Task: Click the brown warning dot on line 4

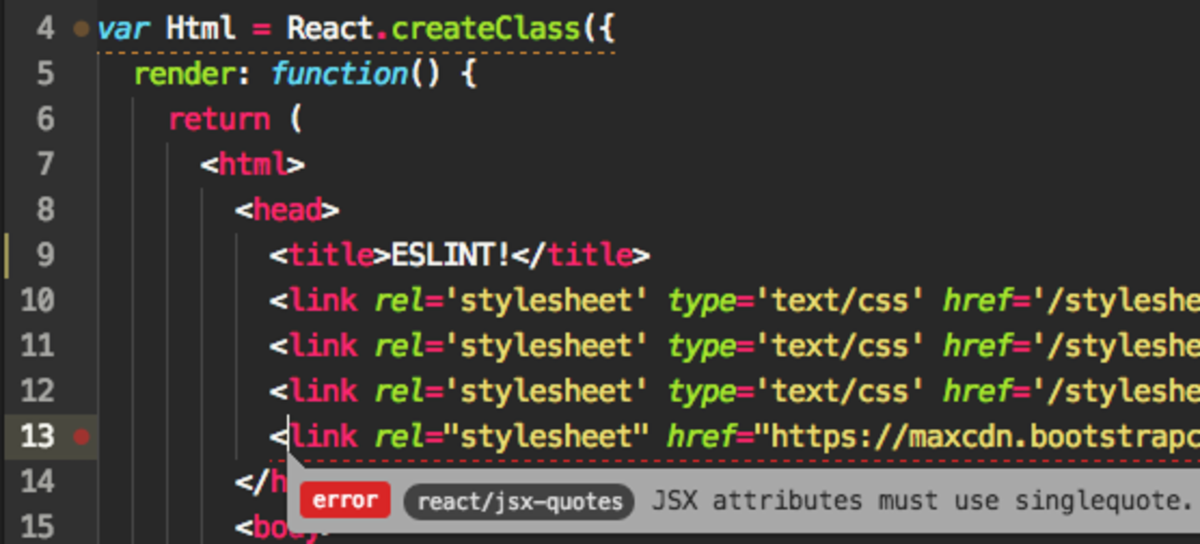Action: [82, 29]
